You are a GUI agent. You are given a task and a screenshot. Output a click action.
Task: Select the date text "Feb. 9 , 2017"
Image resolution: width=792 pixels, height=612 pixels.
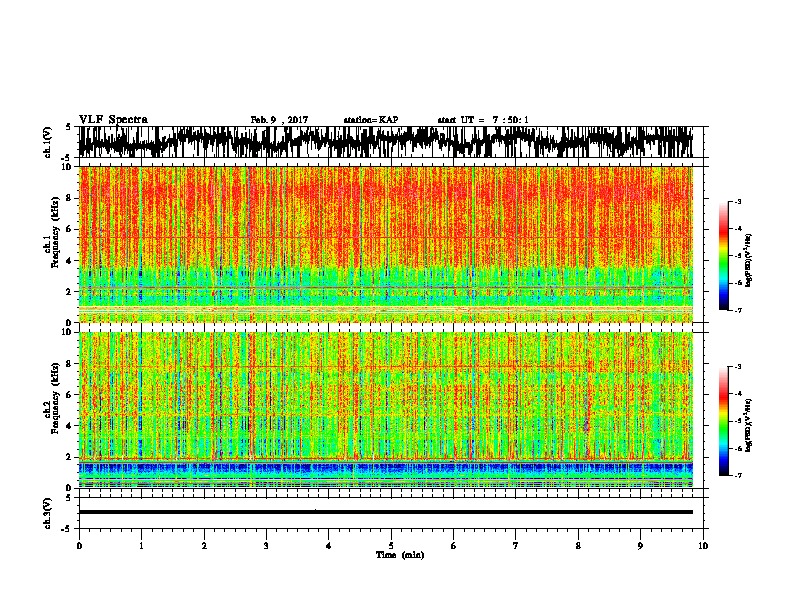(x=279, y=120)
